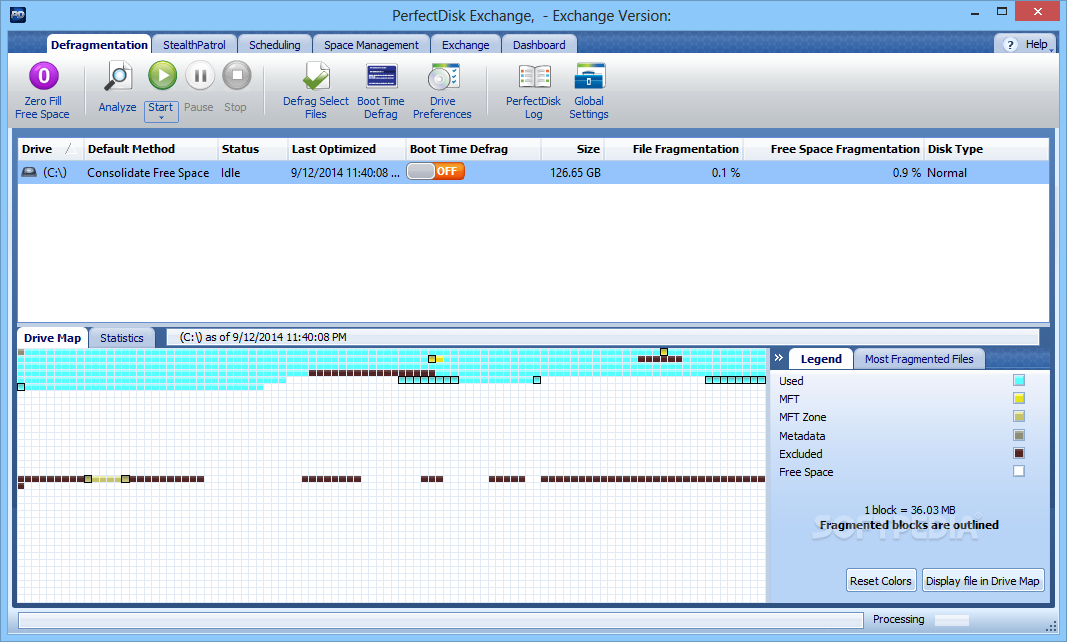
Task: Sort by the Drive column header
Action: [x=50, y=149]
